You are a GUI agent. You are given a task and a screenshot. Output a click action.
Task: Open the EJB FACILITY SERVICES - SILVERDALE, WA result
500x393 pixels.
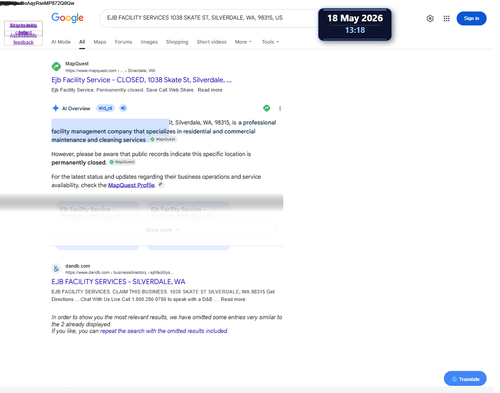(x=118, y=282)
